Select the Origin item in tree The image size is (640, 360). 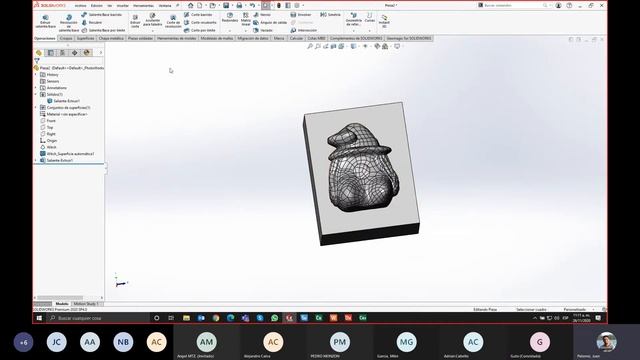click(51, 140)
